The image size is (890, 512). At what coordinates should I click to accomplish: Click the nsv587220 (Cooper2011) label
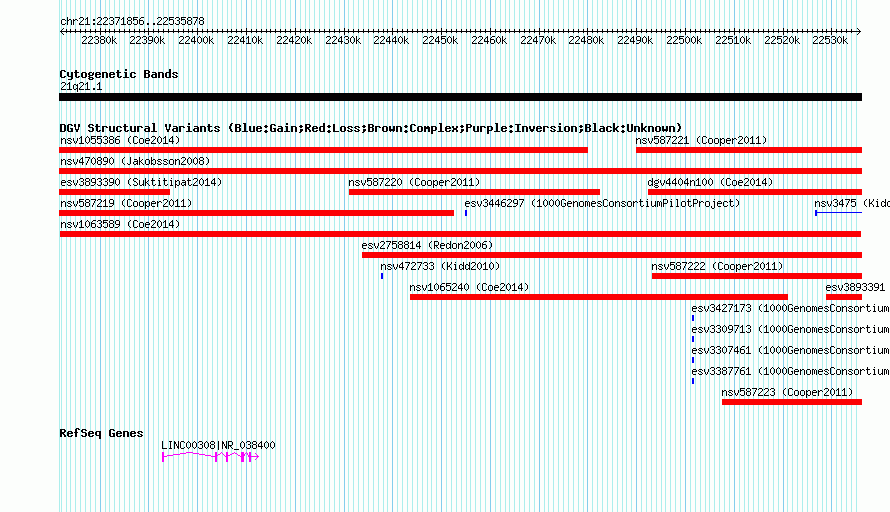[414, 182]
